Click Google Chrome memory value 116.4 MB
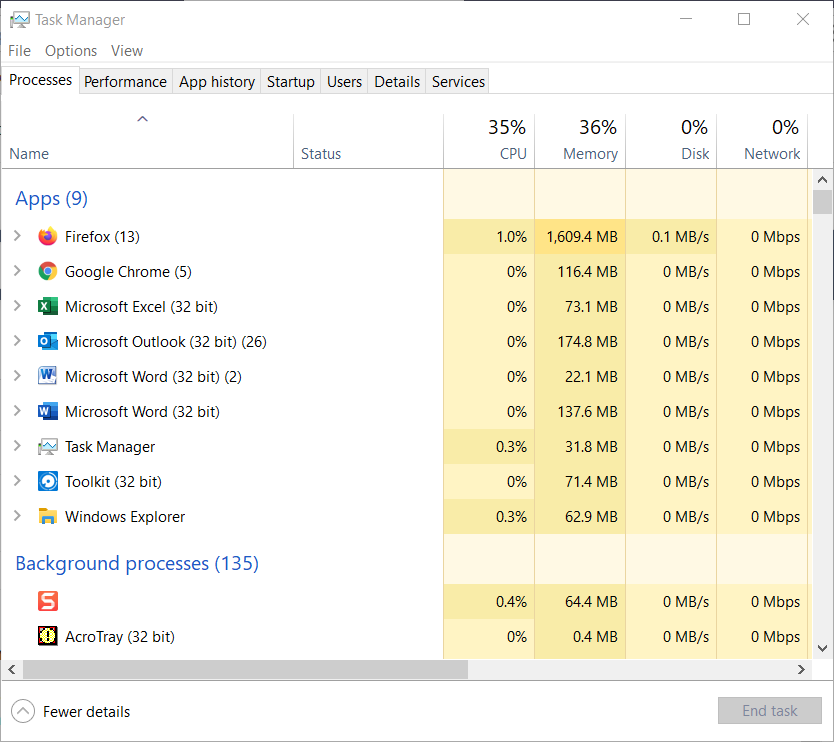This screenshot has height=742, width=834. coord(587,271)
